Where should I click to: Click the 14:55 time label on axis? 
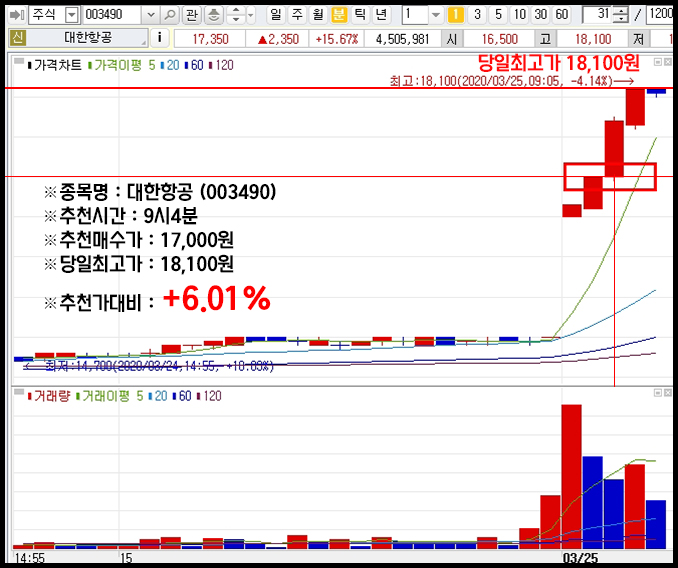point(29,558)
